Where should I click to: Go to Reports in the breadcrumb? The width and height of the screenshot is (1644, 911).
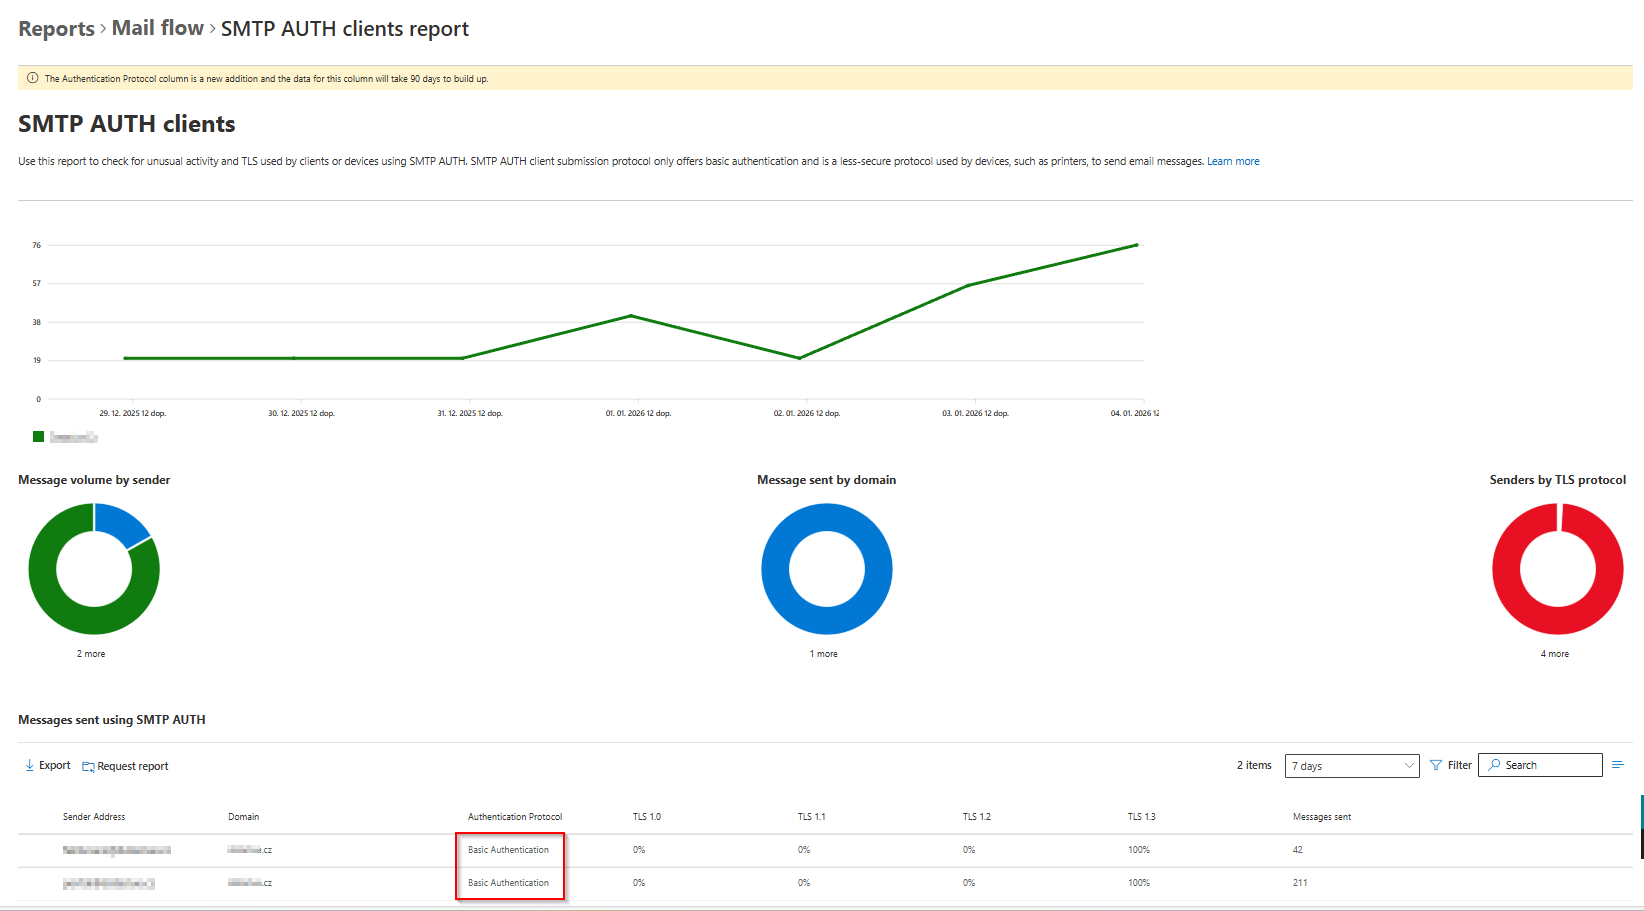pyautogui.click(x=56, y=29)
